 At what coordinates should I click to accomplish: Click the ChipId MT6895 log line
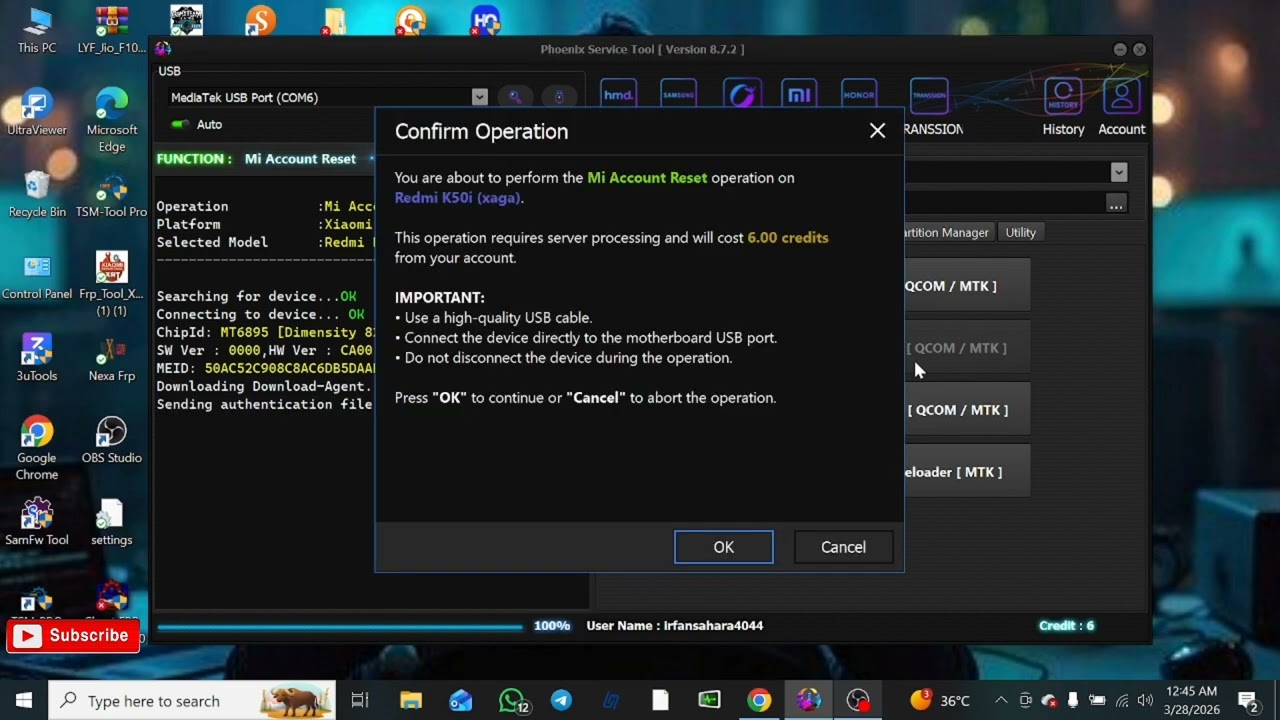click(x=266, y=332)
